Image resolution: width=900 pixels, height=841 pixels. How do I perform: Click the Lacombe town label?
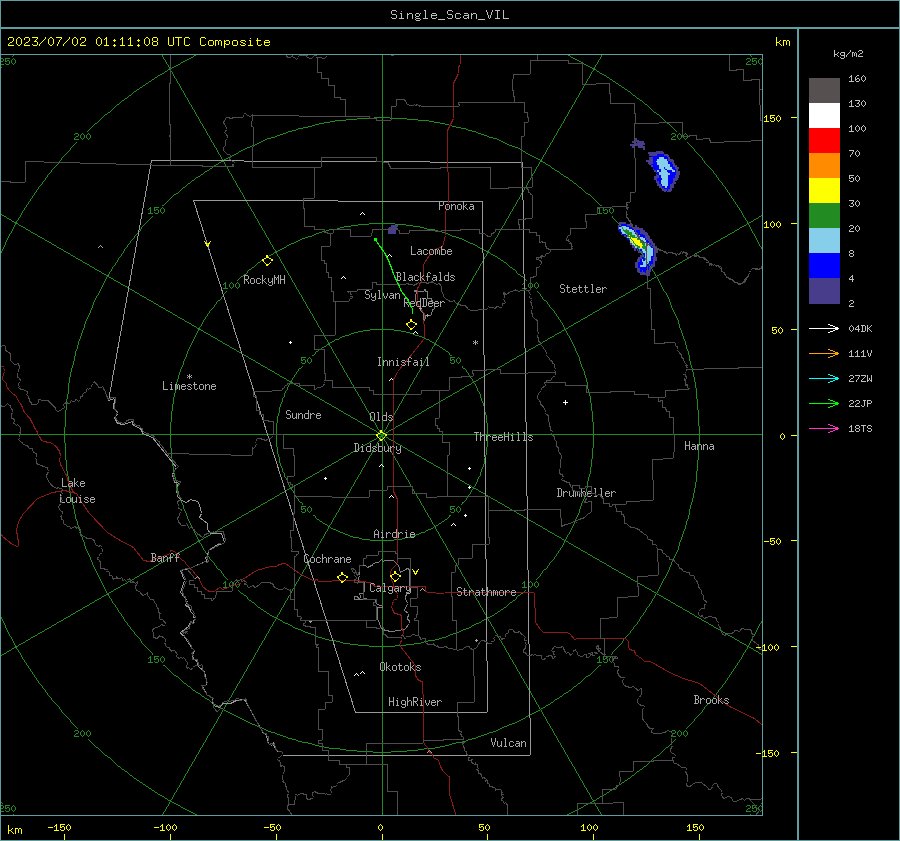point(431,251)
